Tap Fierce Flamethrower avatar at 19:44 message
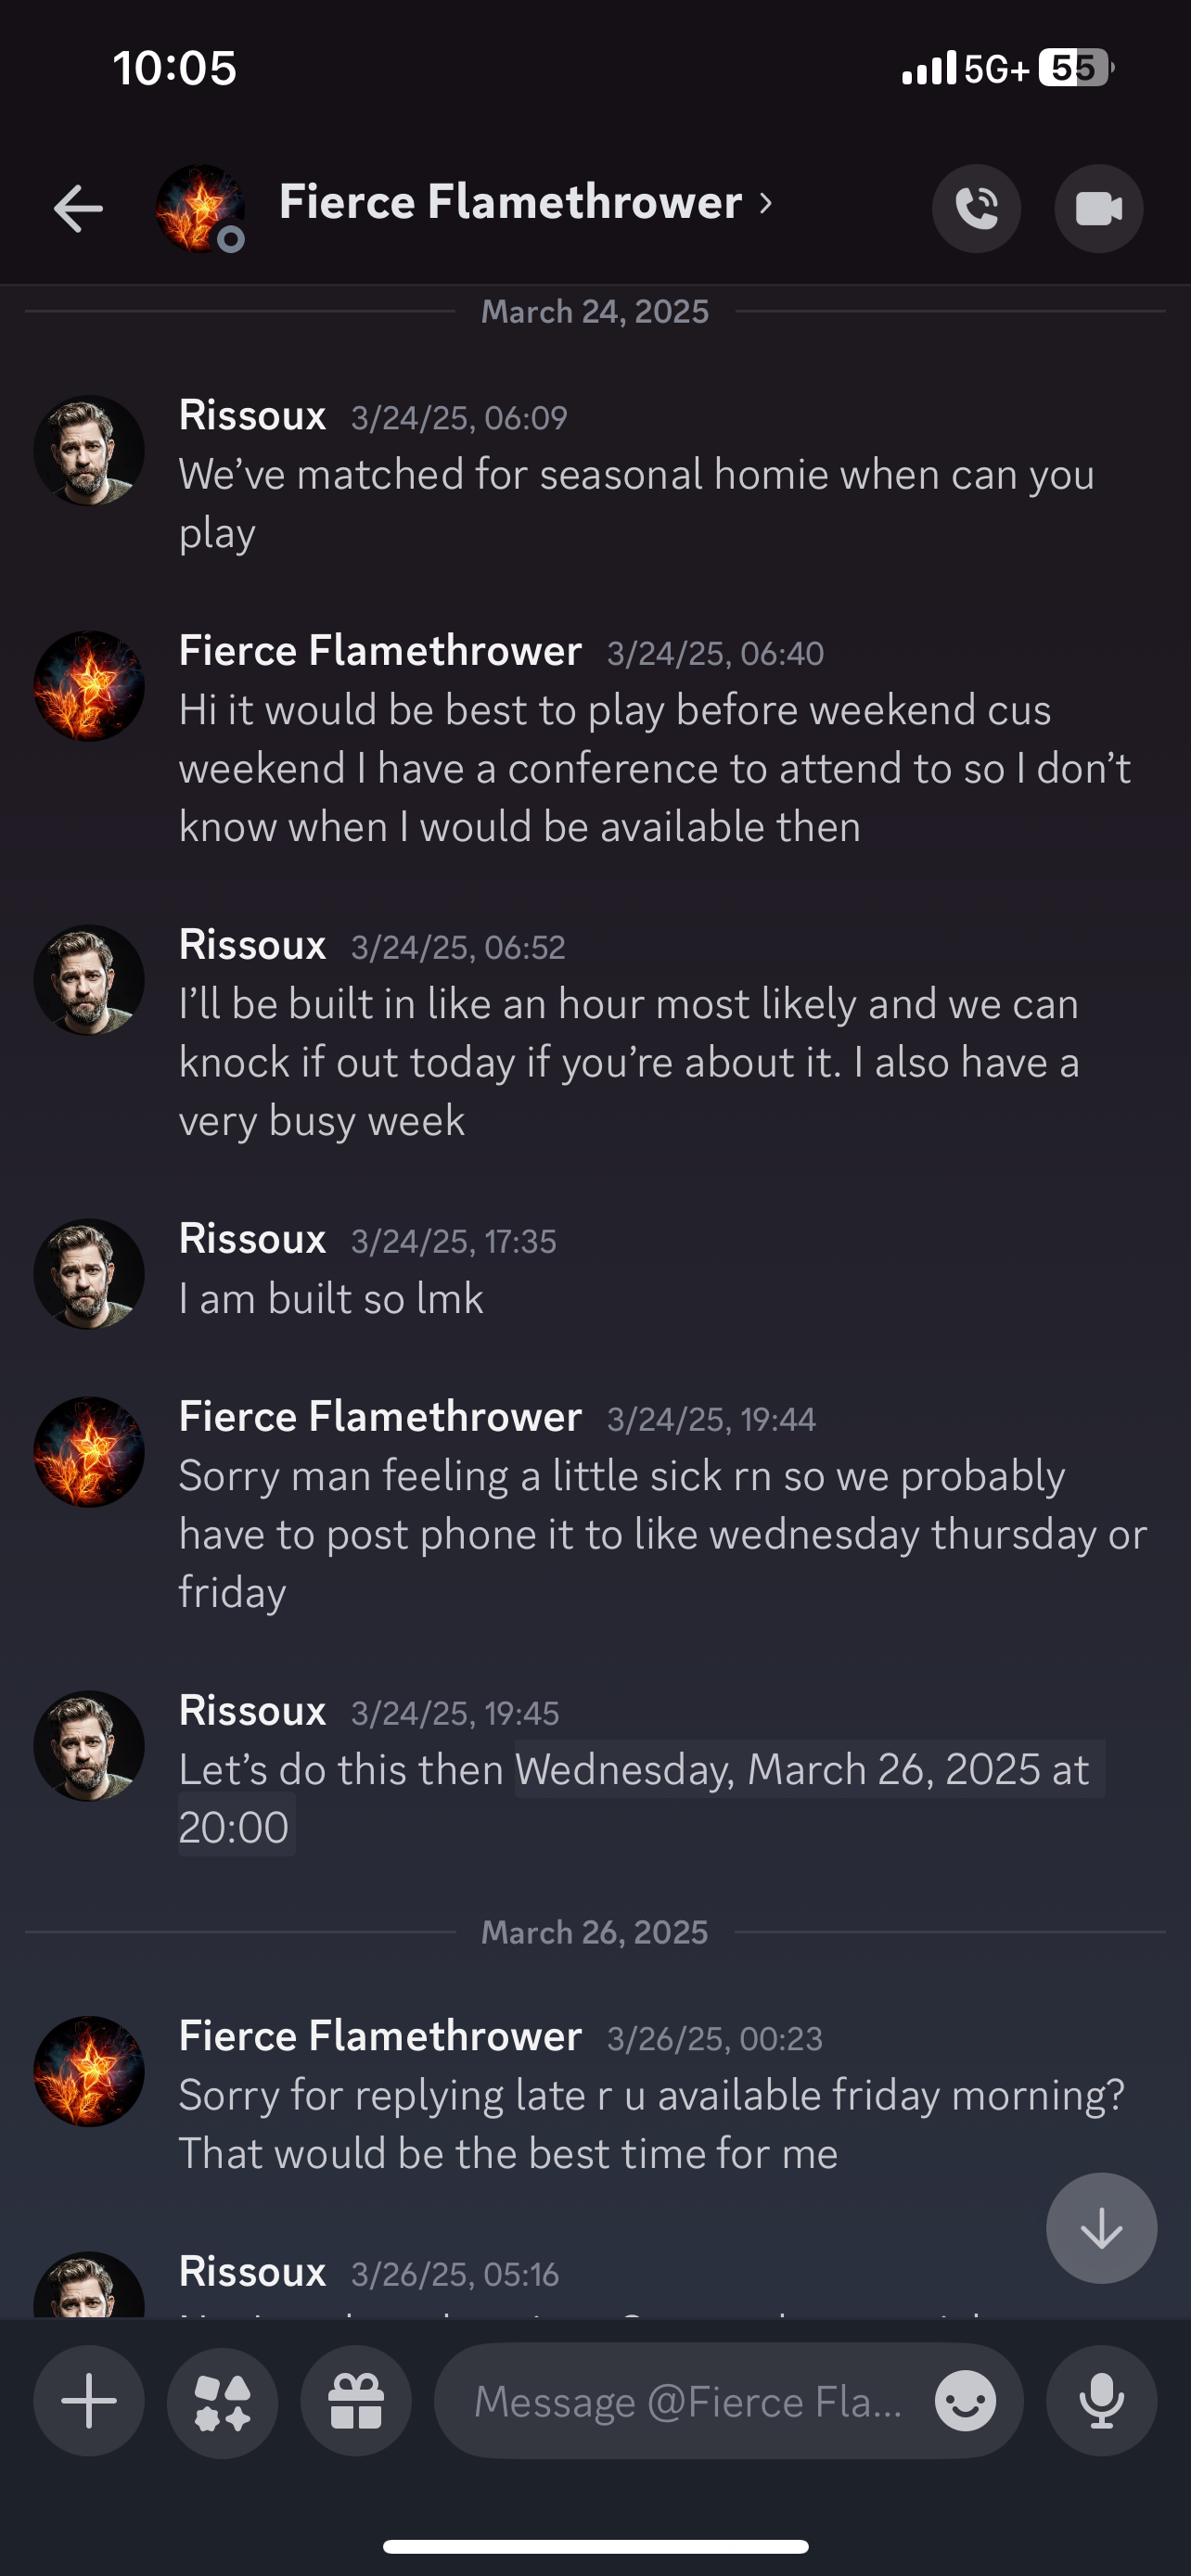Image resolution: width=1191 pixels, height=2576 pixels. coord(89,1452)
